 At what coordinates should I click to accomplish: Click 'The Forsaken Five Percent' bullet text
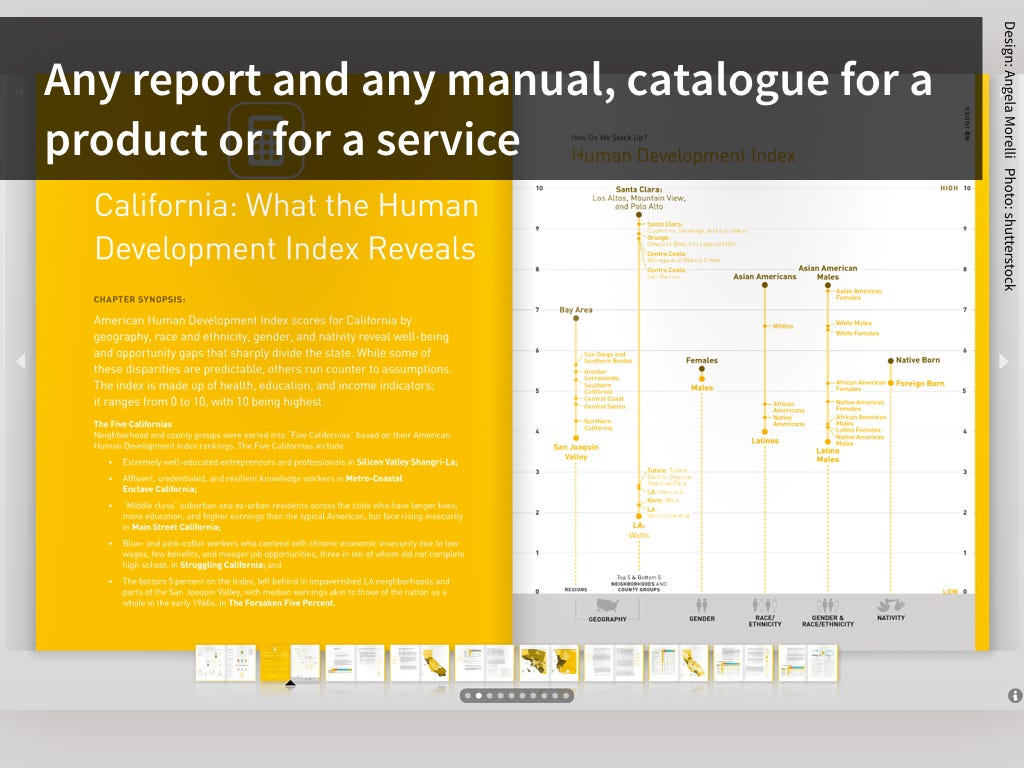(281, 603)
